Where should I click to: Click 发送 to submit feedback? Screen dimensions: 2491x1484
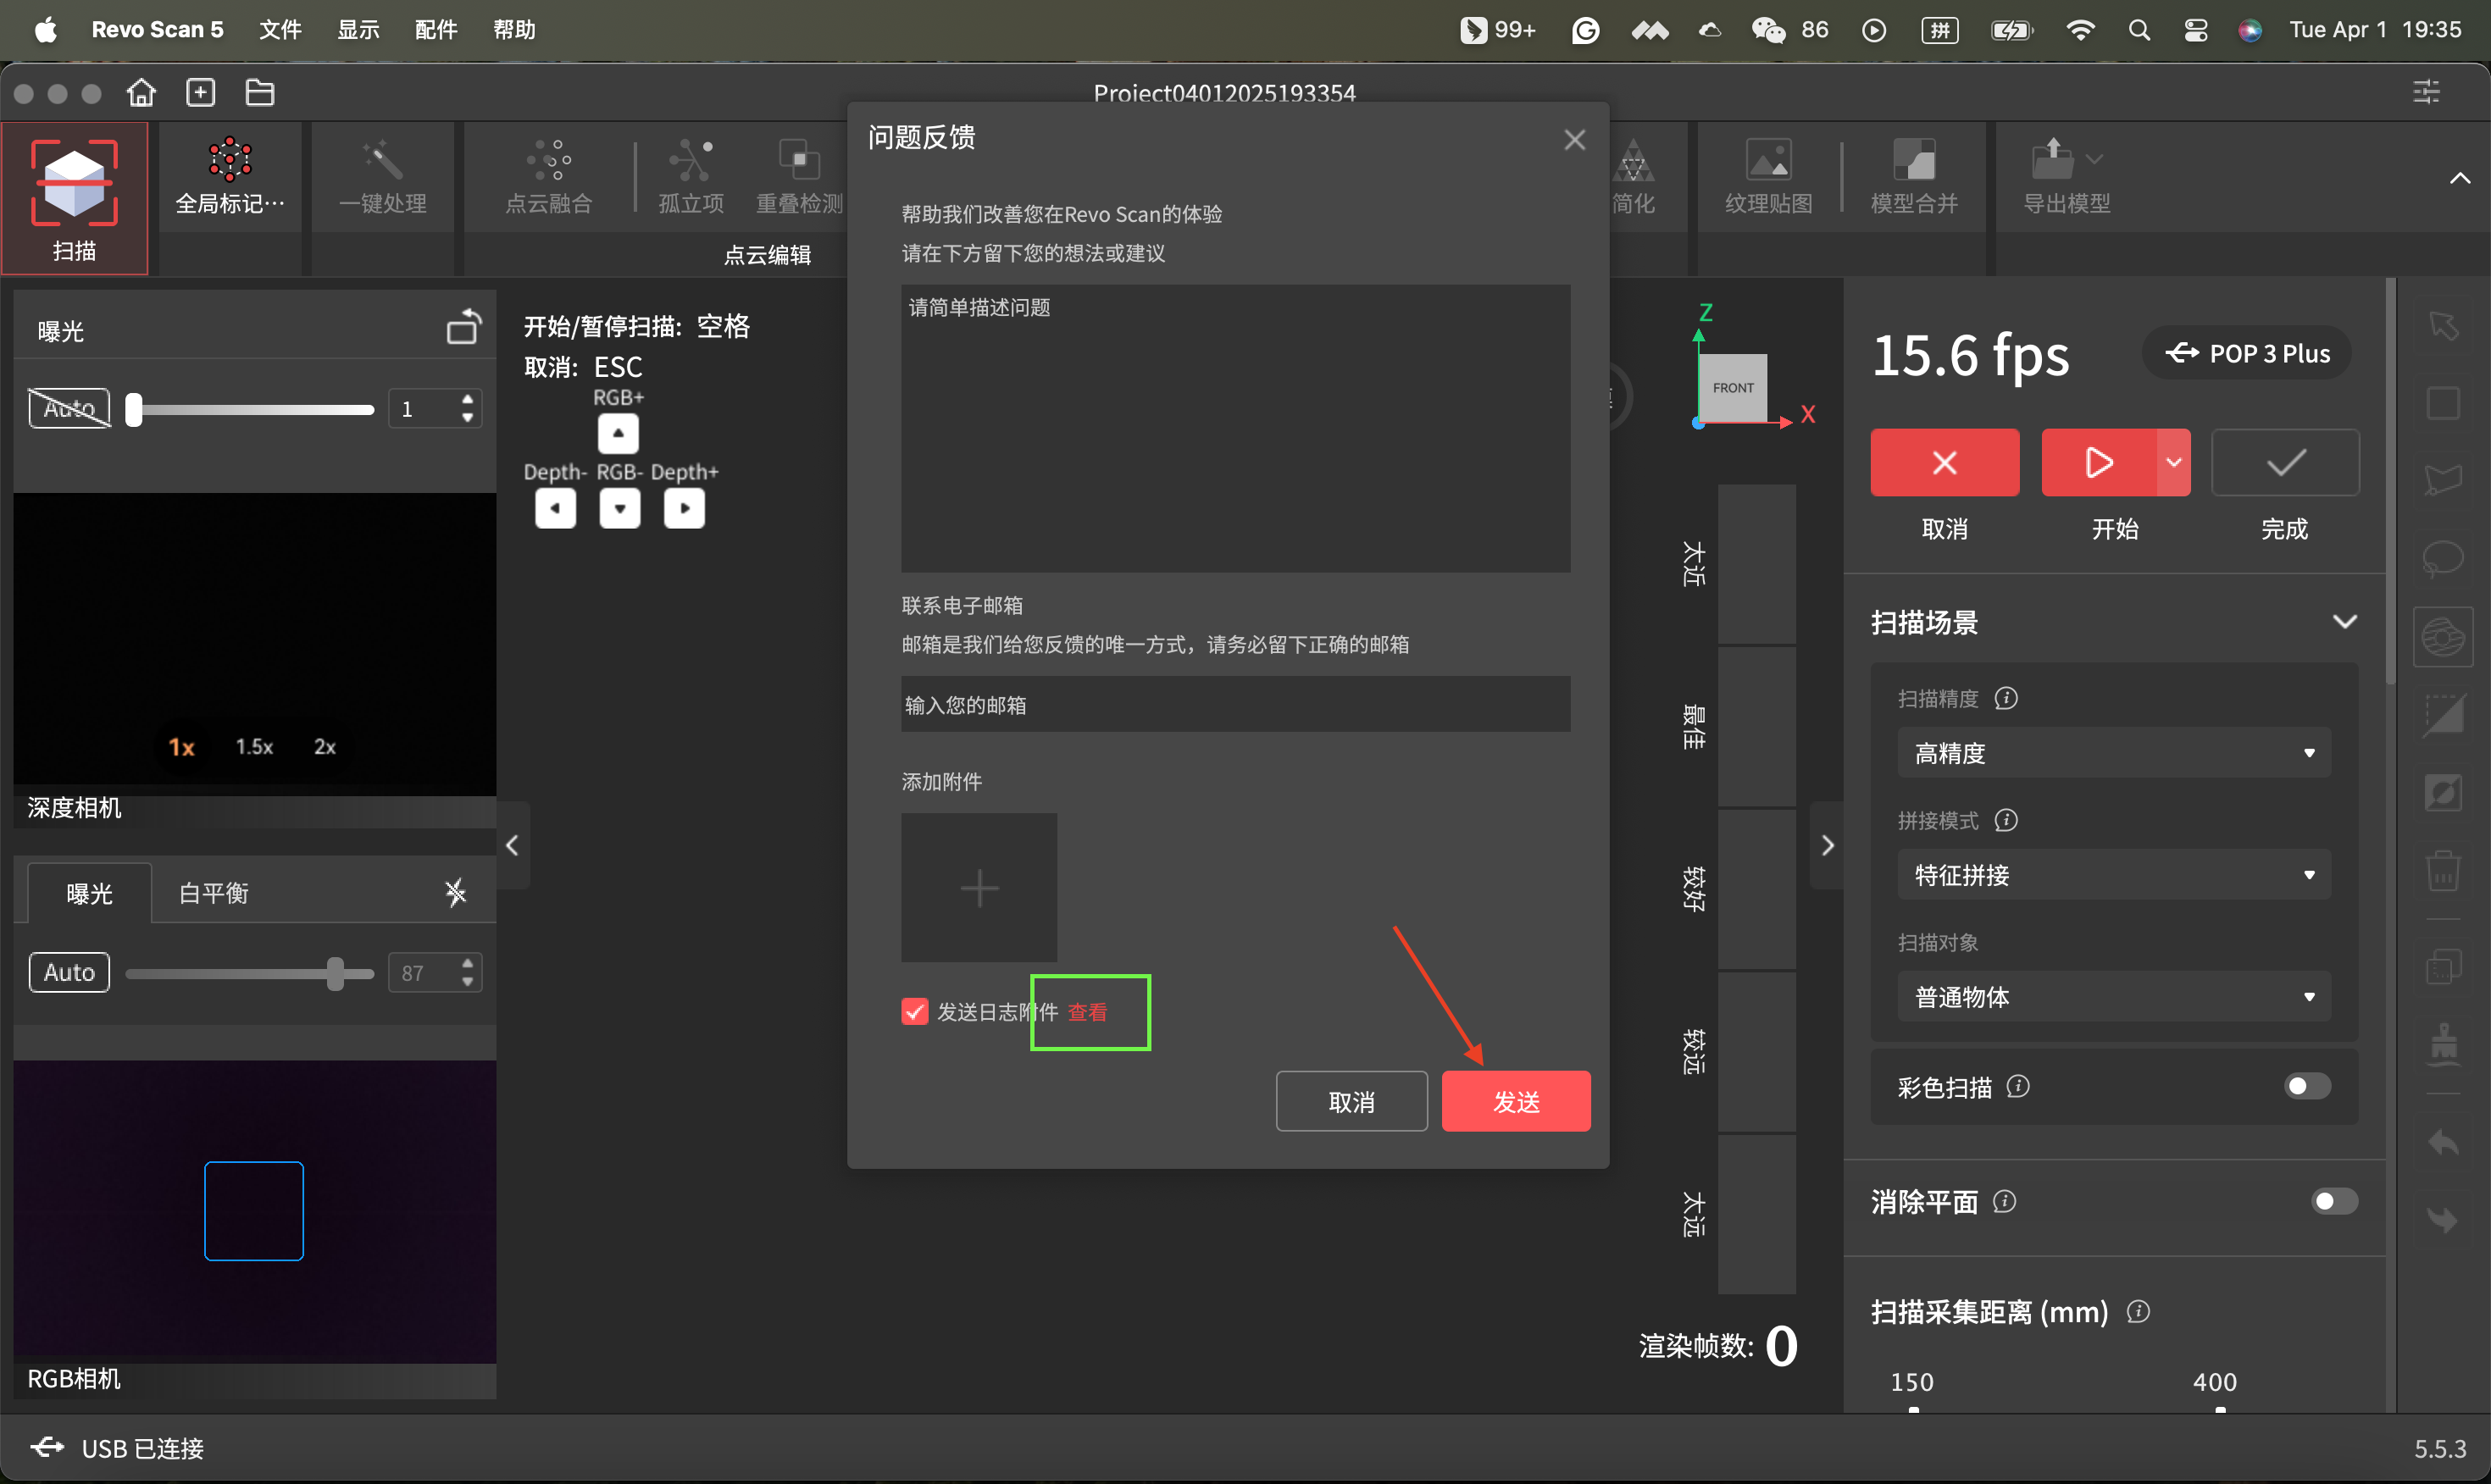1516,1101
